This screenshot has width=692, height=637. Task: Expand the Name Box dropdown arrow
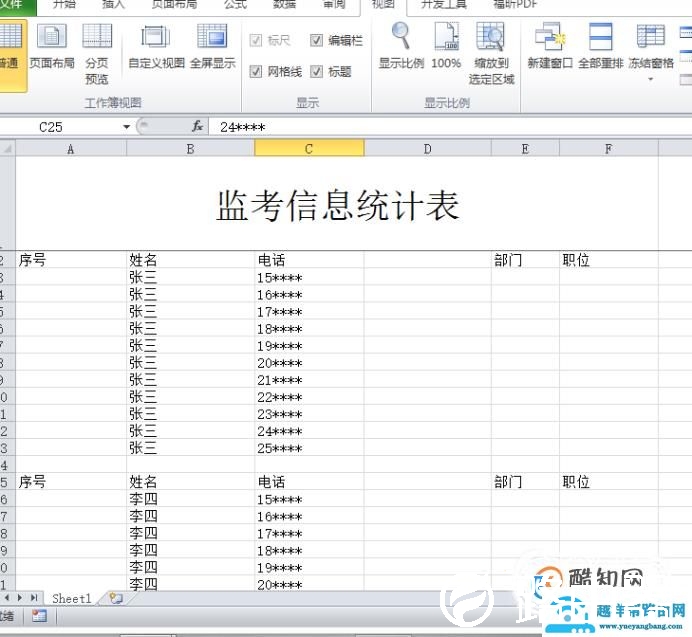click(x=127, y=127)
